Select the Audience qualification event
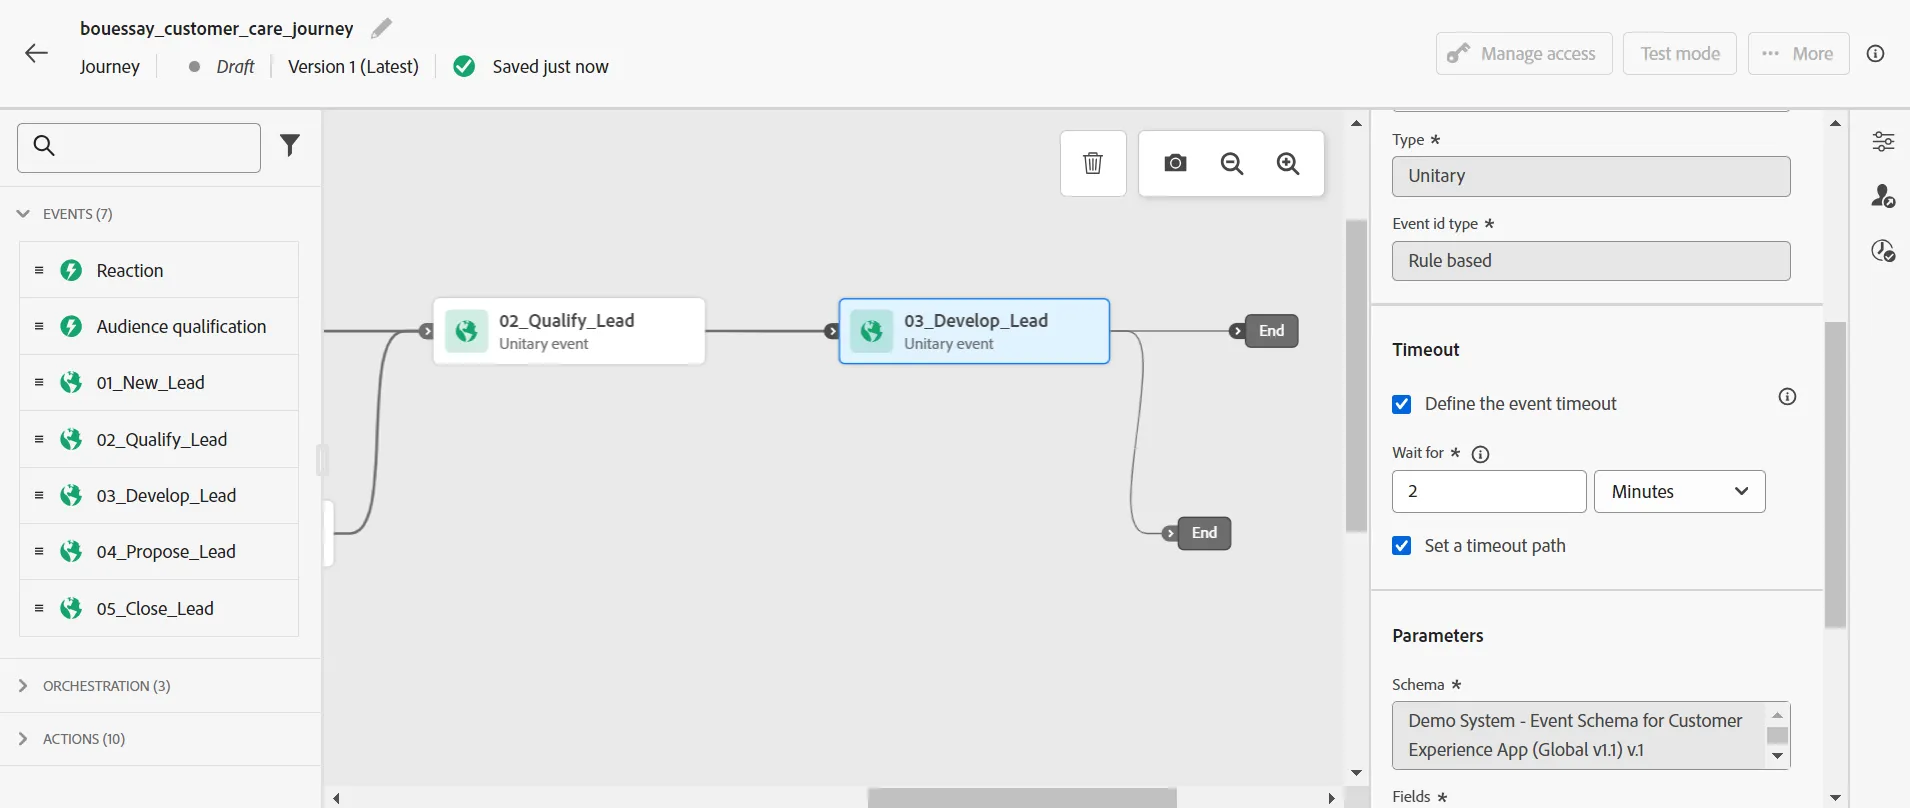1910x808 pixels. [159, 326]
